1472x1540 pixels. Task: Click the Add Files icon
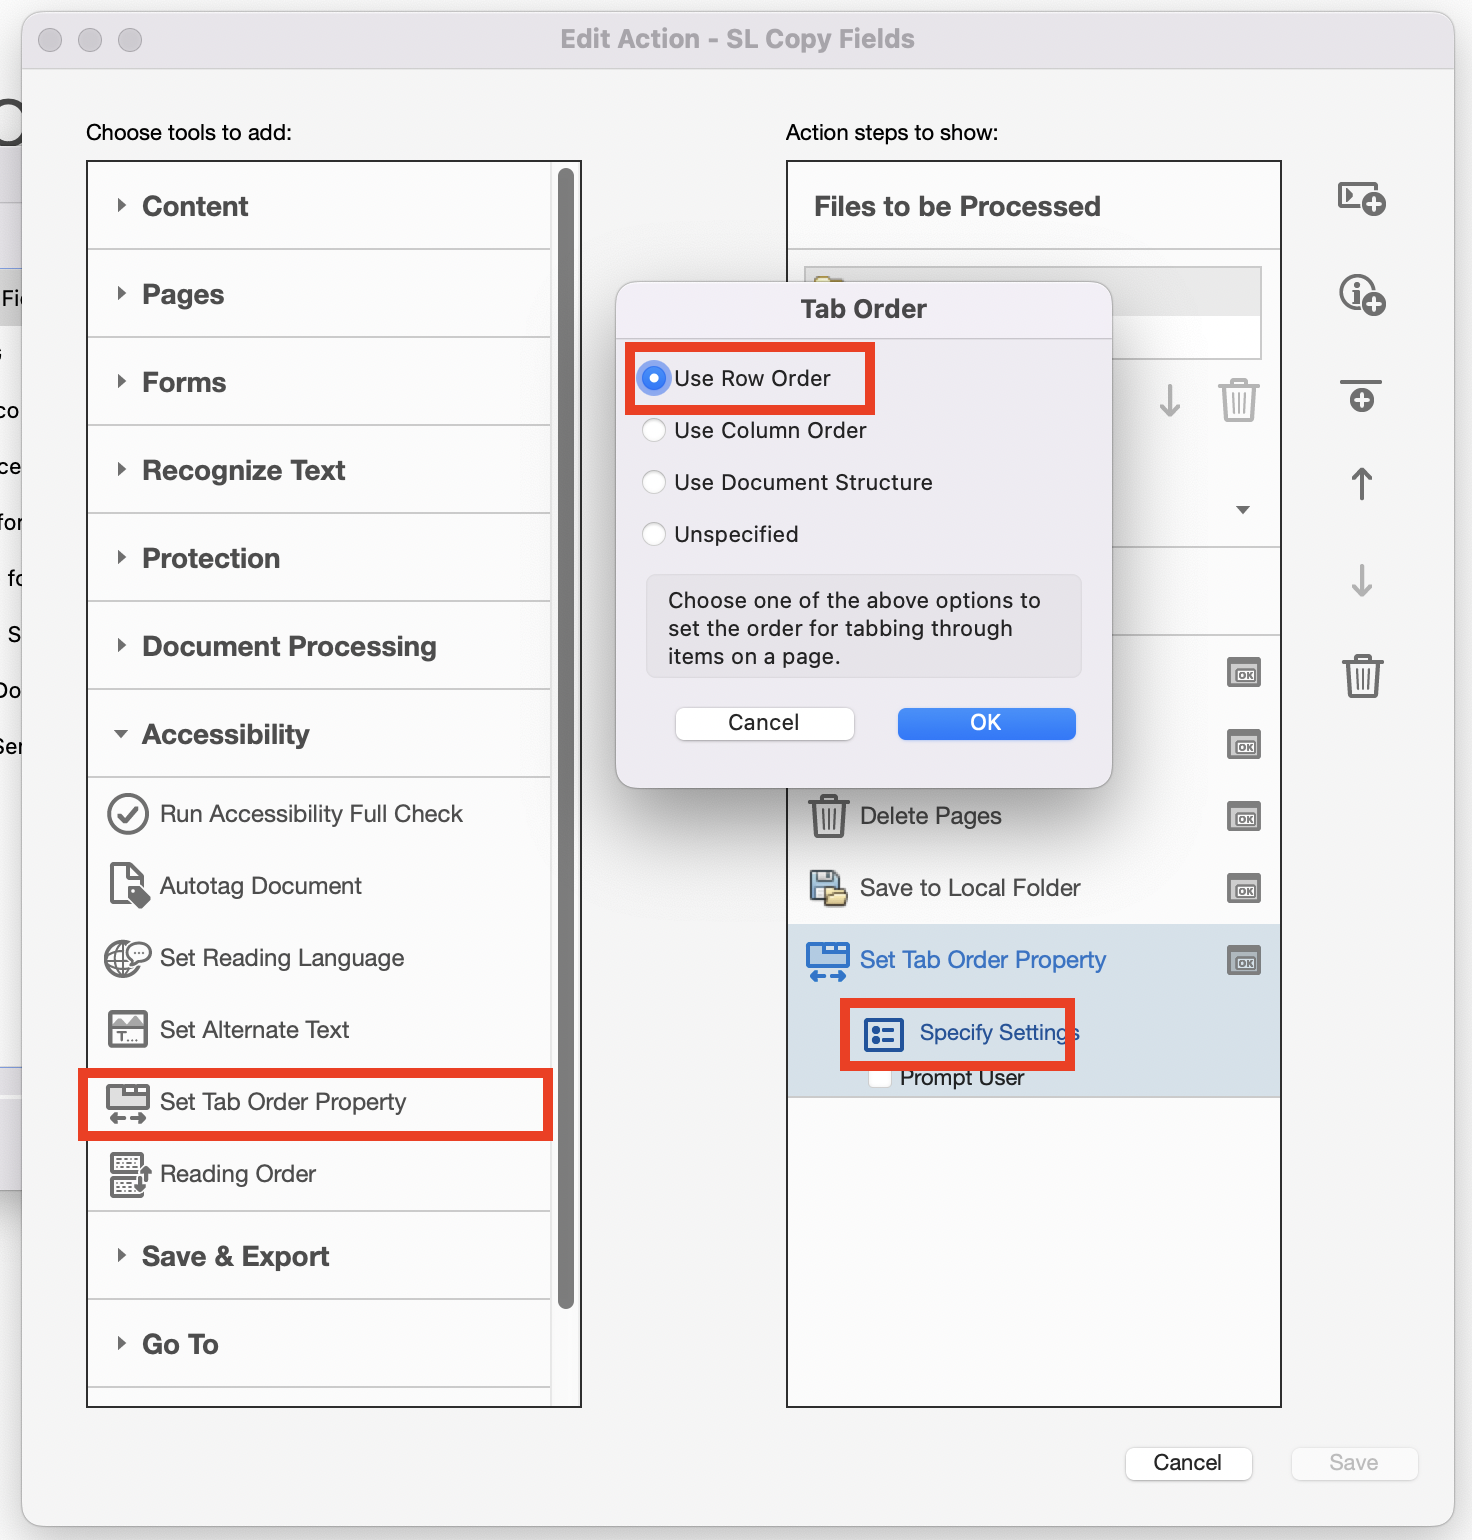click(1360, 200)
